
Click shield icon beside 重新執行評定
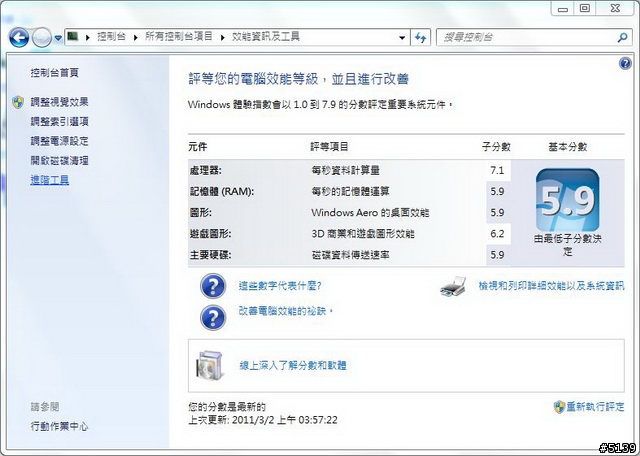coord(559,407)
